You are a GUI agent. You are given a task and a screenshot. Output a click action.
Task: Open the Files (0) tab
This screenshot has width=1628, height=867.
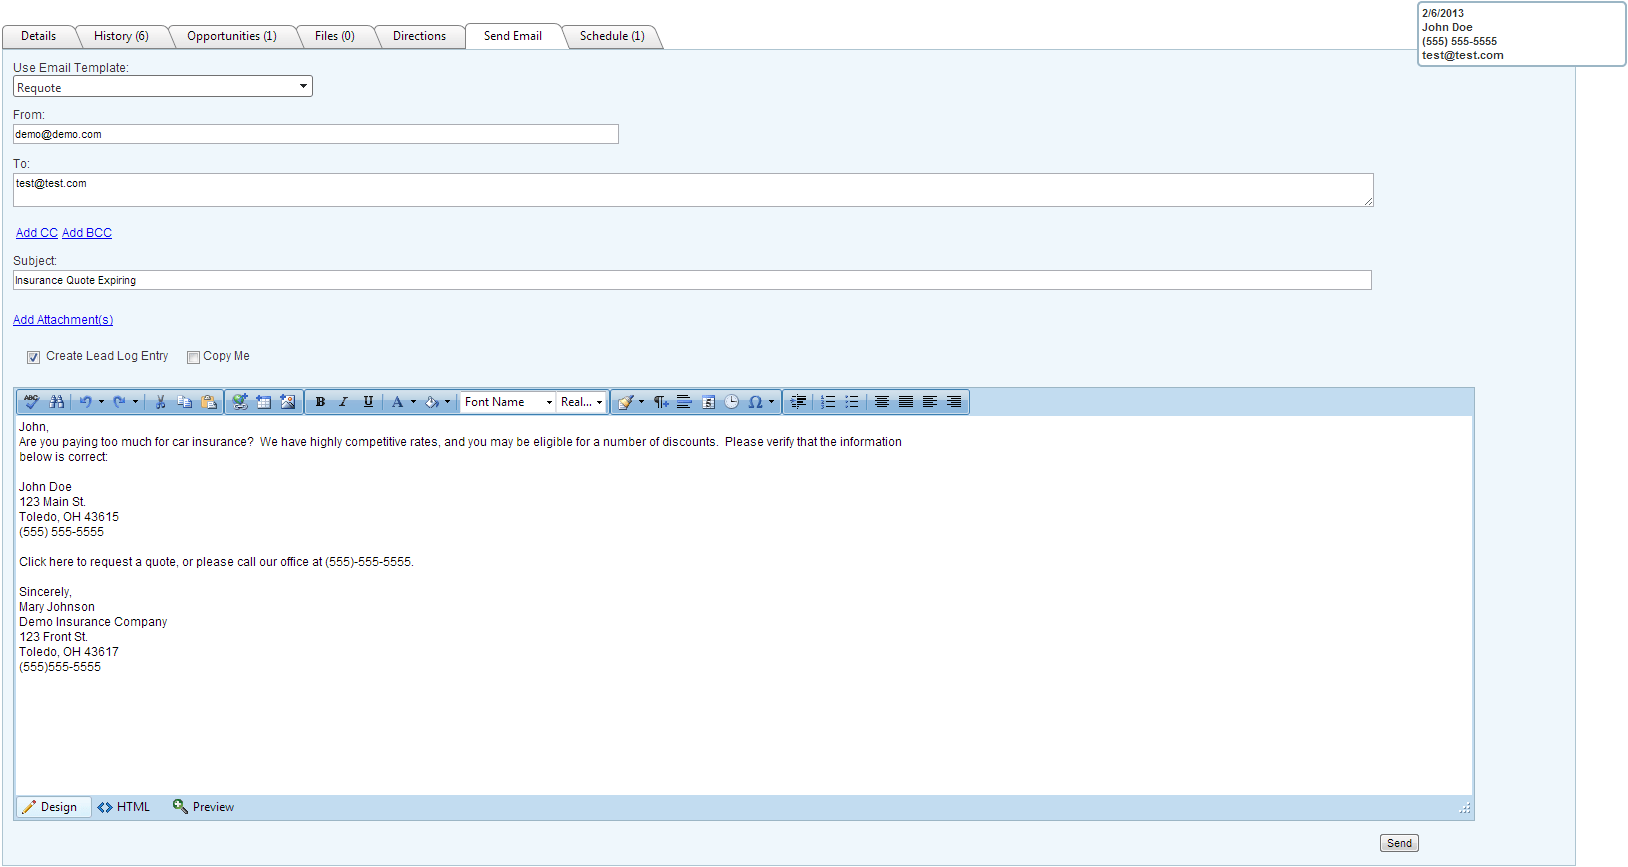pyautogui.click(x=335, y=36)
